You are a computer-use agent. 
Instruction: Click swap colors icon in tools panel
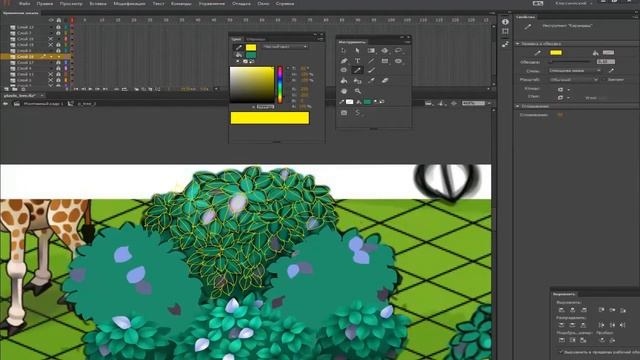coord(382,102)
